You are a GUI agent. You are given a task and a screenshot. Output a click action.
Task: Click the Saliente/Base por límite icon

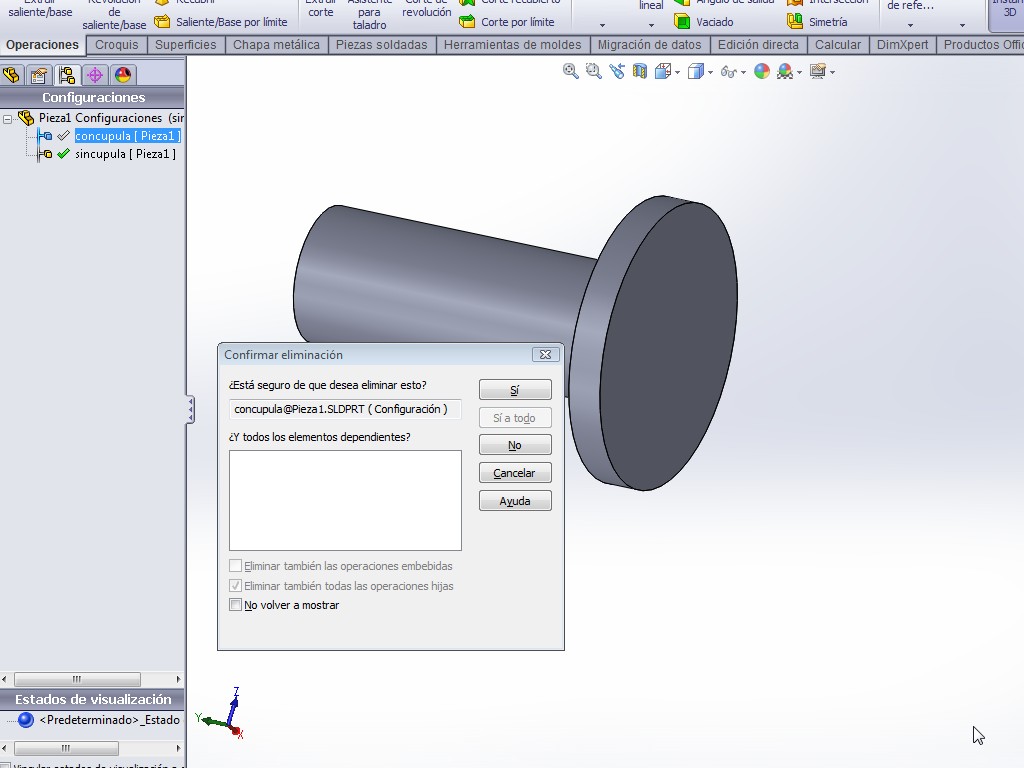click(x=162, y=22)
